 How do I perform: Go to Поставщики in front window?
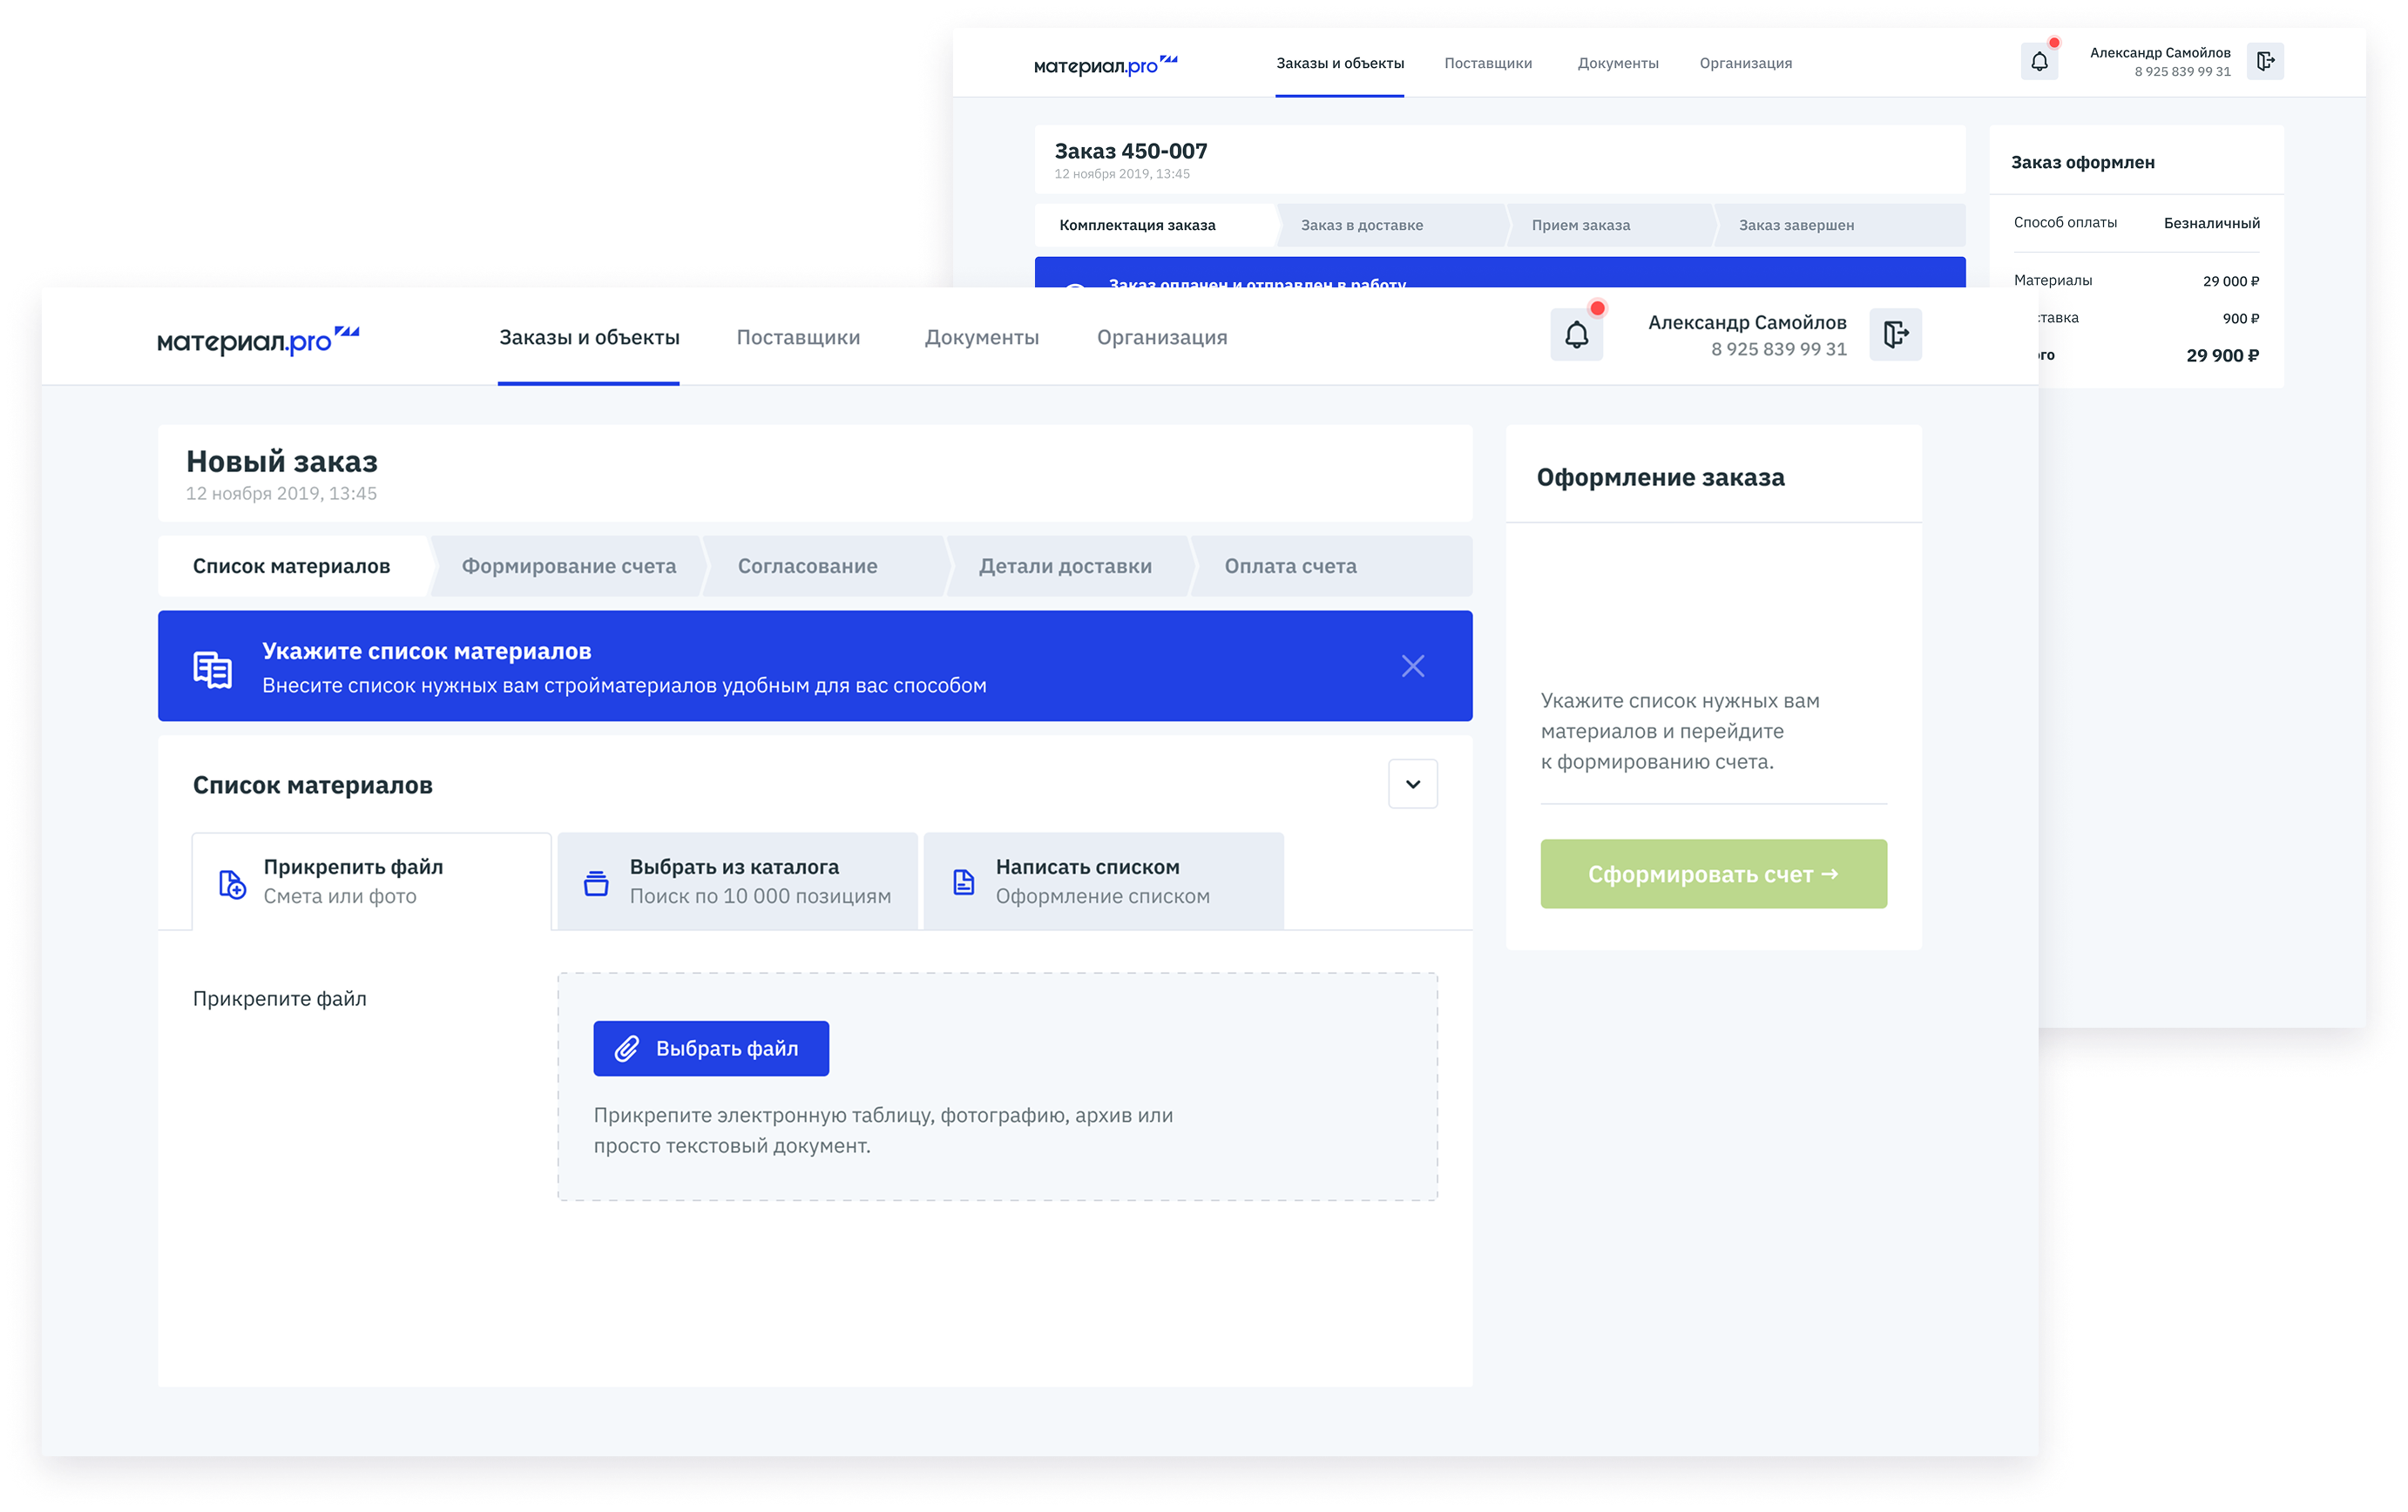point(798,337)
